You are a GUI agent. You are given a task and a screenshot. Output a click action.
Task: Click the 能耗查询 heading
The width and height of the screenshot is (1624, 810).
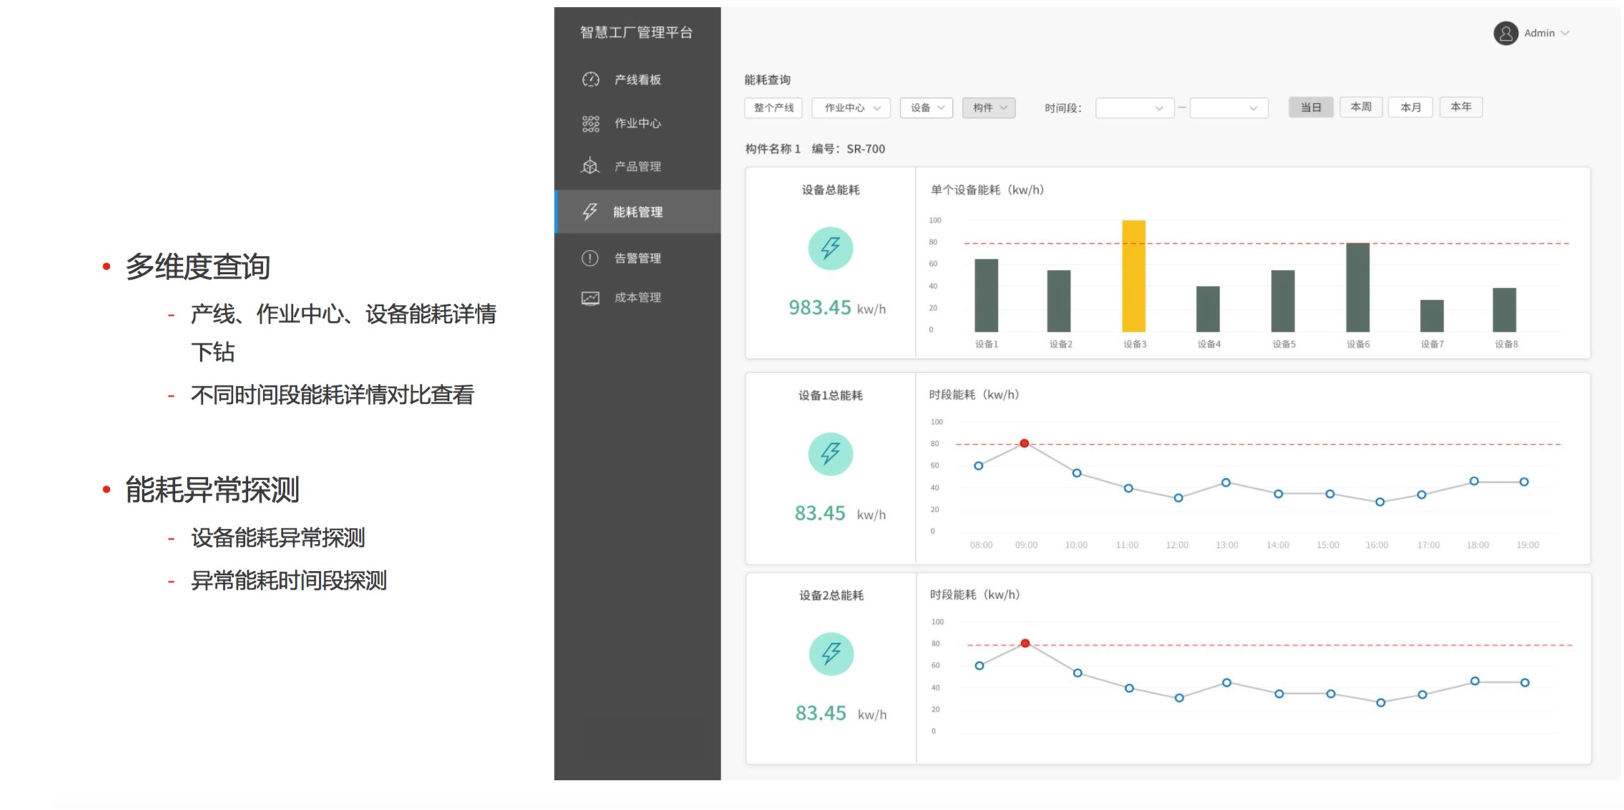[x=767, y=80]
